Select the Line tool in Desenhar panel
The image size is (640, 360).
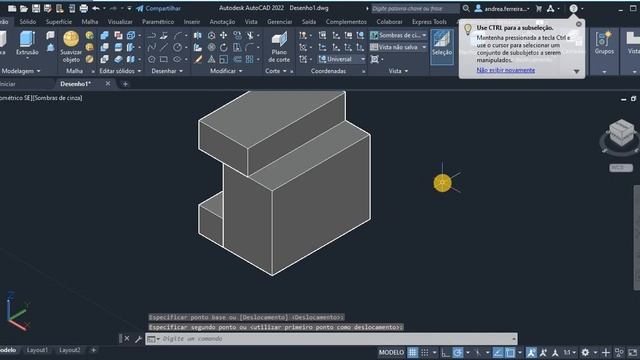pos(164,47)
